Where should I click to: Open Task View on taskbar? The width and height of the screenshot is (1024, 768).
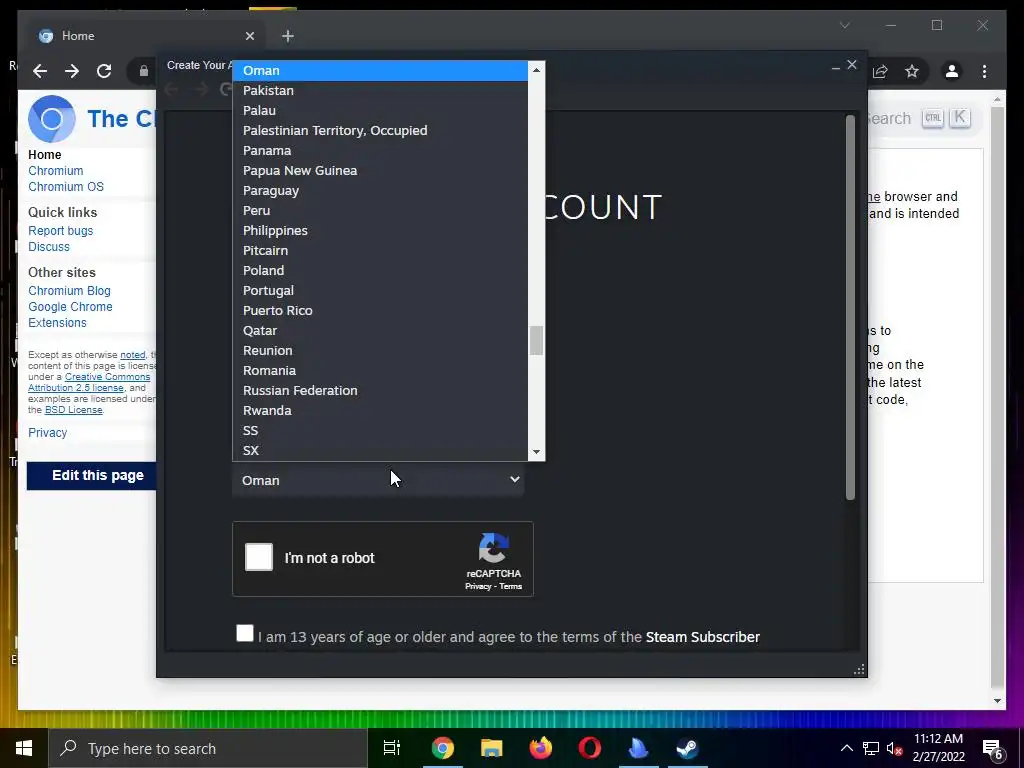(x=392, y=748)
